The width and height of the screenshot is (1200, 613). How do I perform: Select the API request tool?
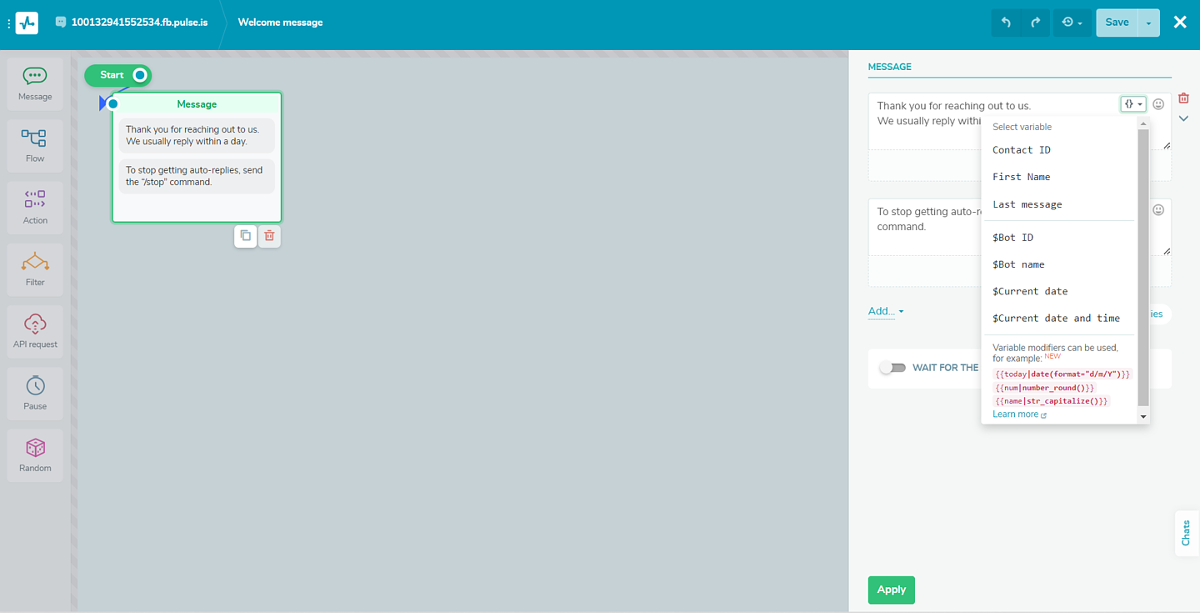pyautogui.click(x=34, y=331)
